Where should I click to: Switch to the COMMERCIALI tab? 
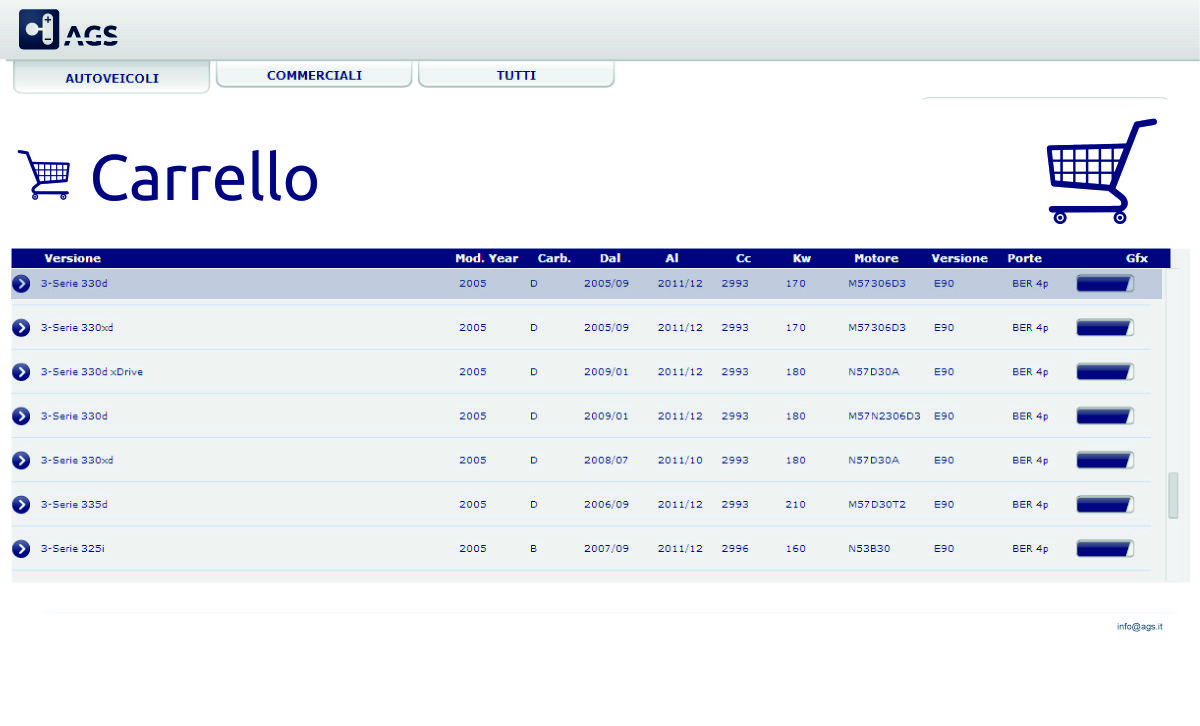(x=314, y=75)
